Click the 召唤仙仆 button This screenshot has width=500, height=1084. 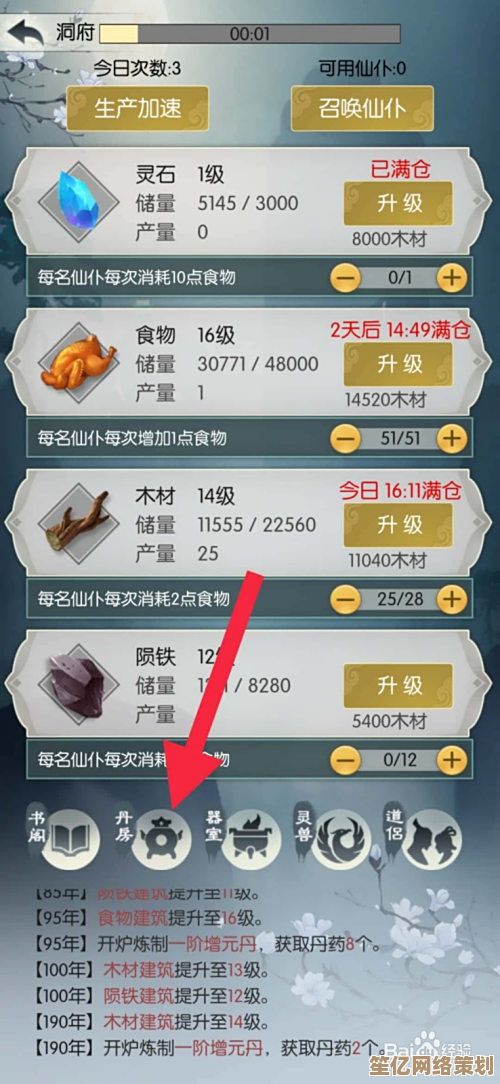pos(362,109)
